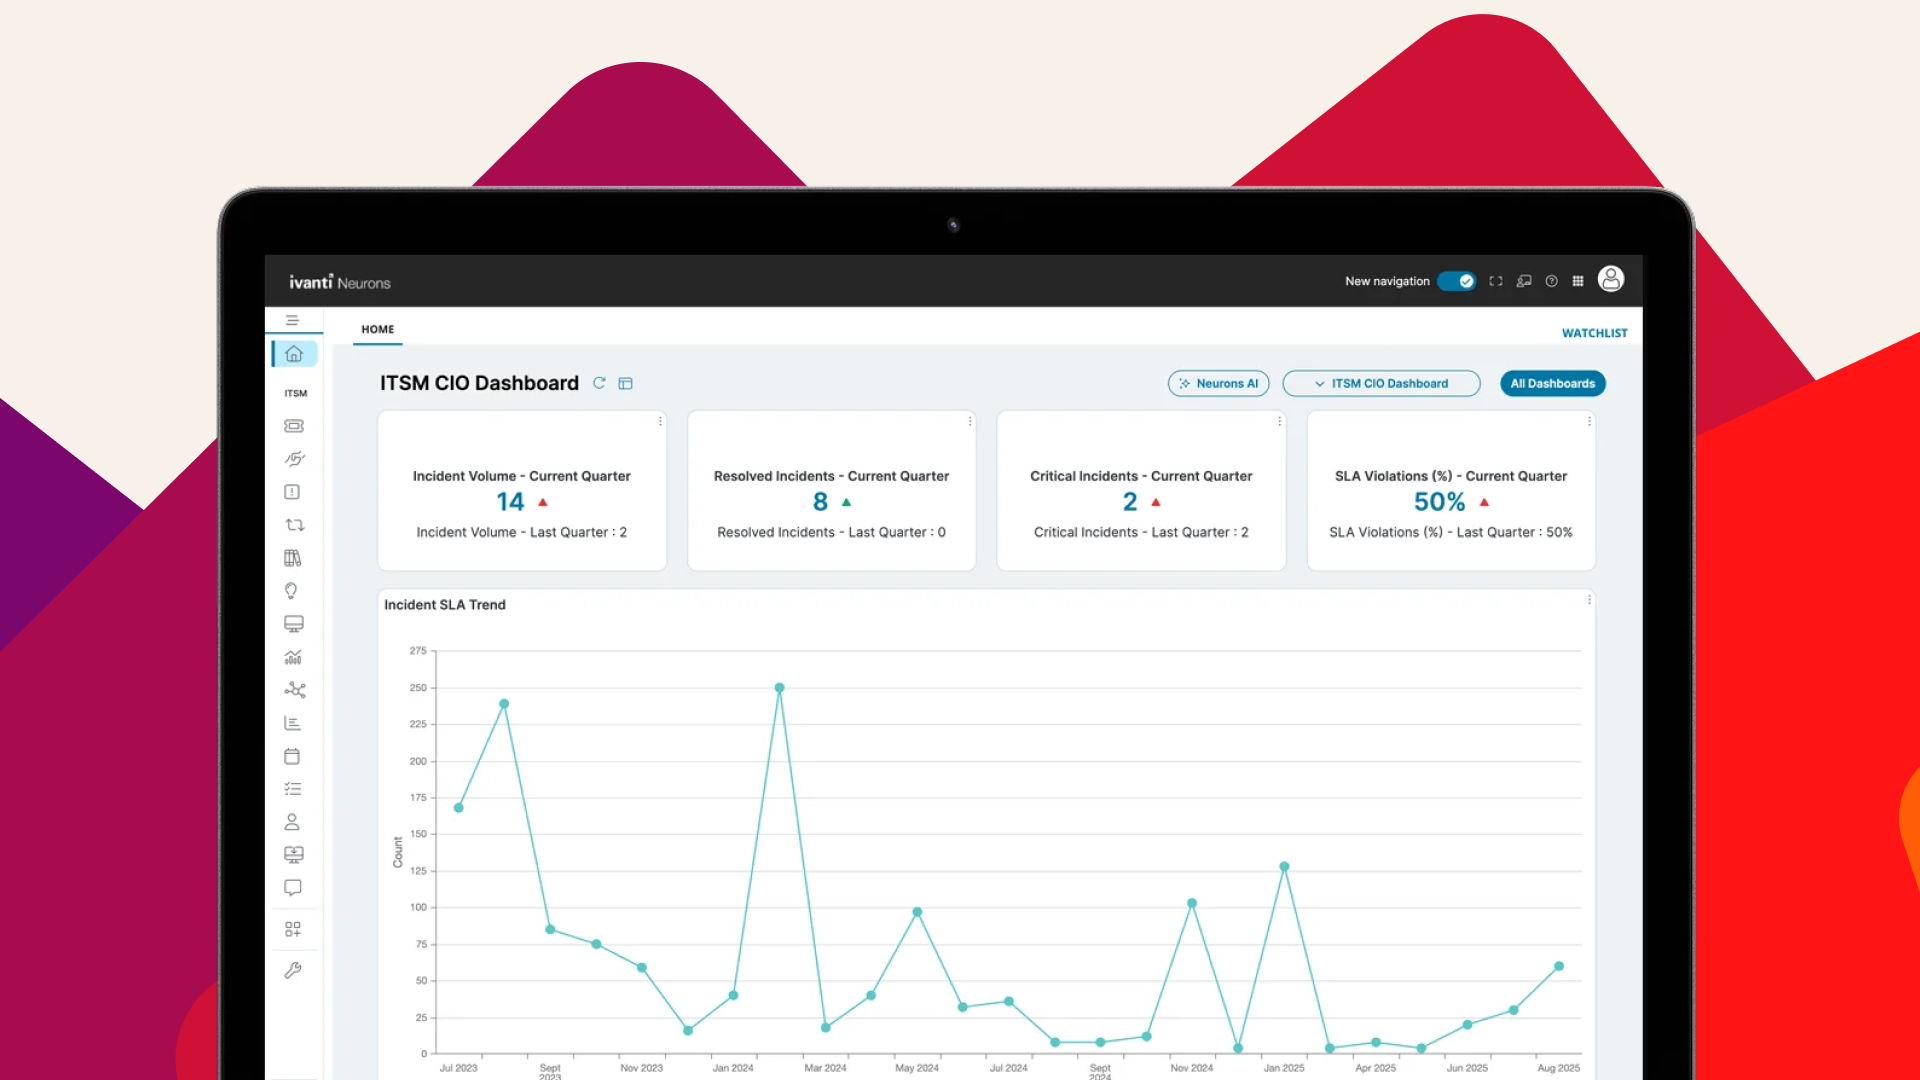Open the lightbulb icon in the sidebar

pos(291,591)
